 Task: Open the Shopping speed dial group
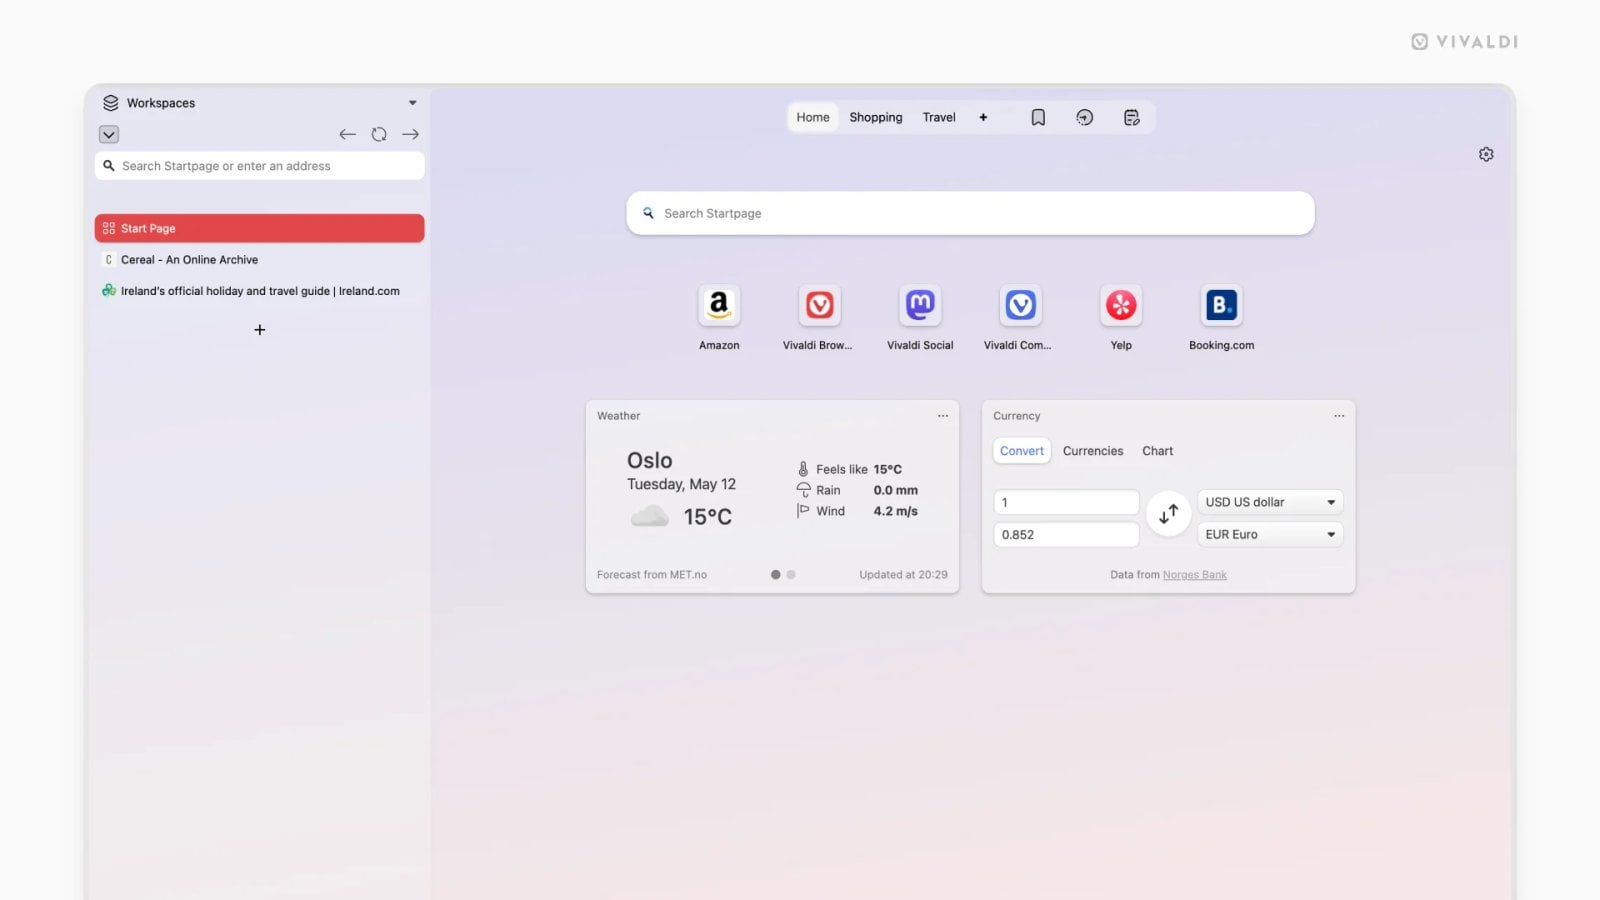(x=876, y=117)
